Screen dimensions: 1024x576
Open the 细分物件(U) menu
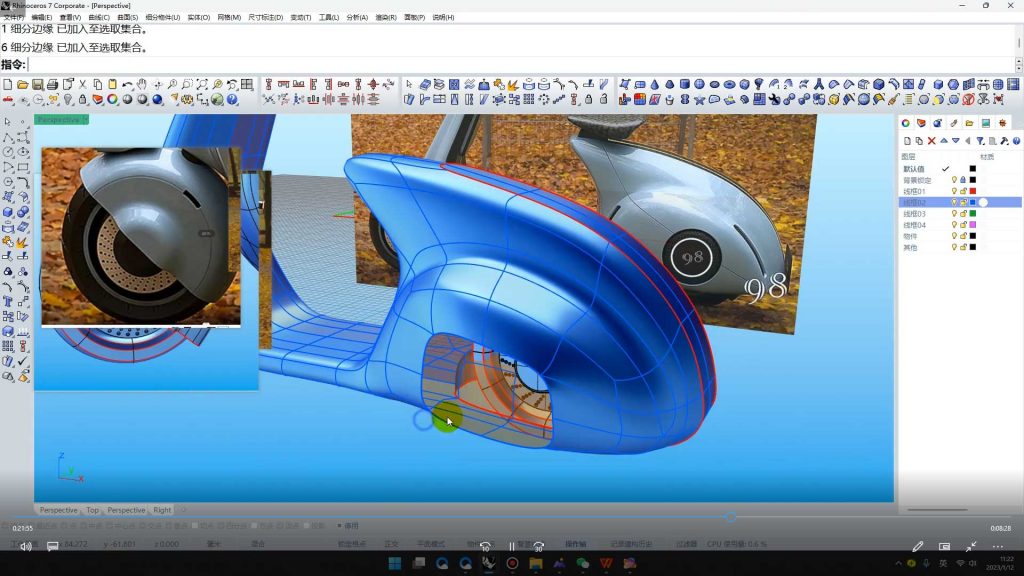click(163, 17)
